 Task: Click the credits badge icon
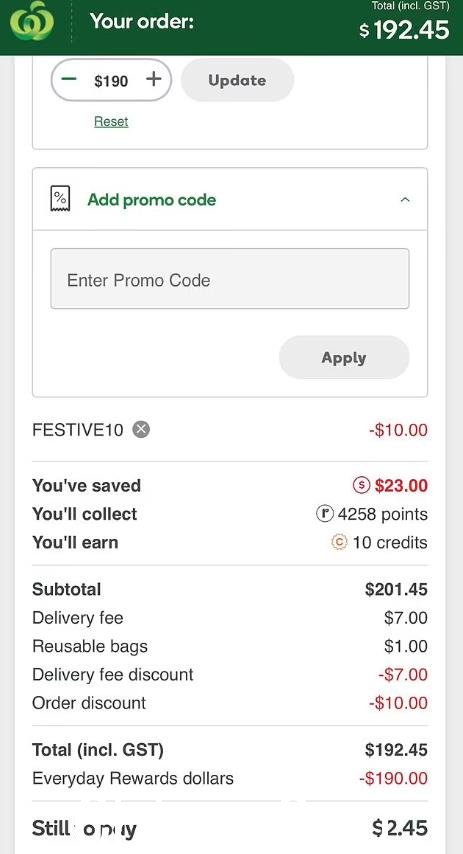(339, 542)
